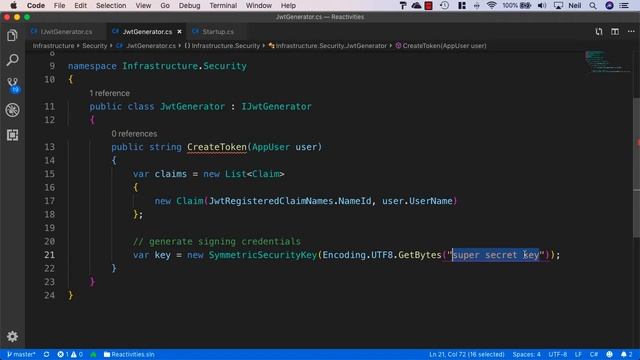This screenshot has width=640, height=360.
Task: Click the Security folder breadcrumb
Action: (x=95, y=46)
